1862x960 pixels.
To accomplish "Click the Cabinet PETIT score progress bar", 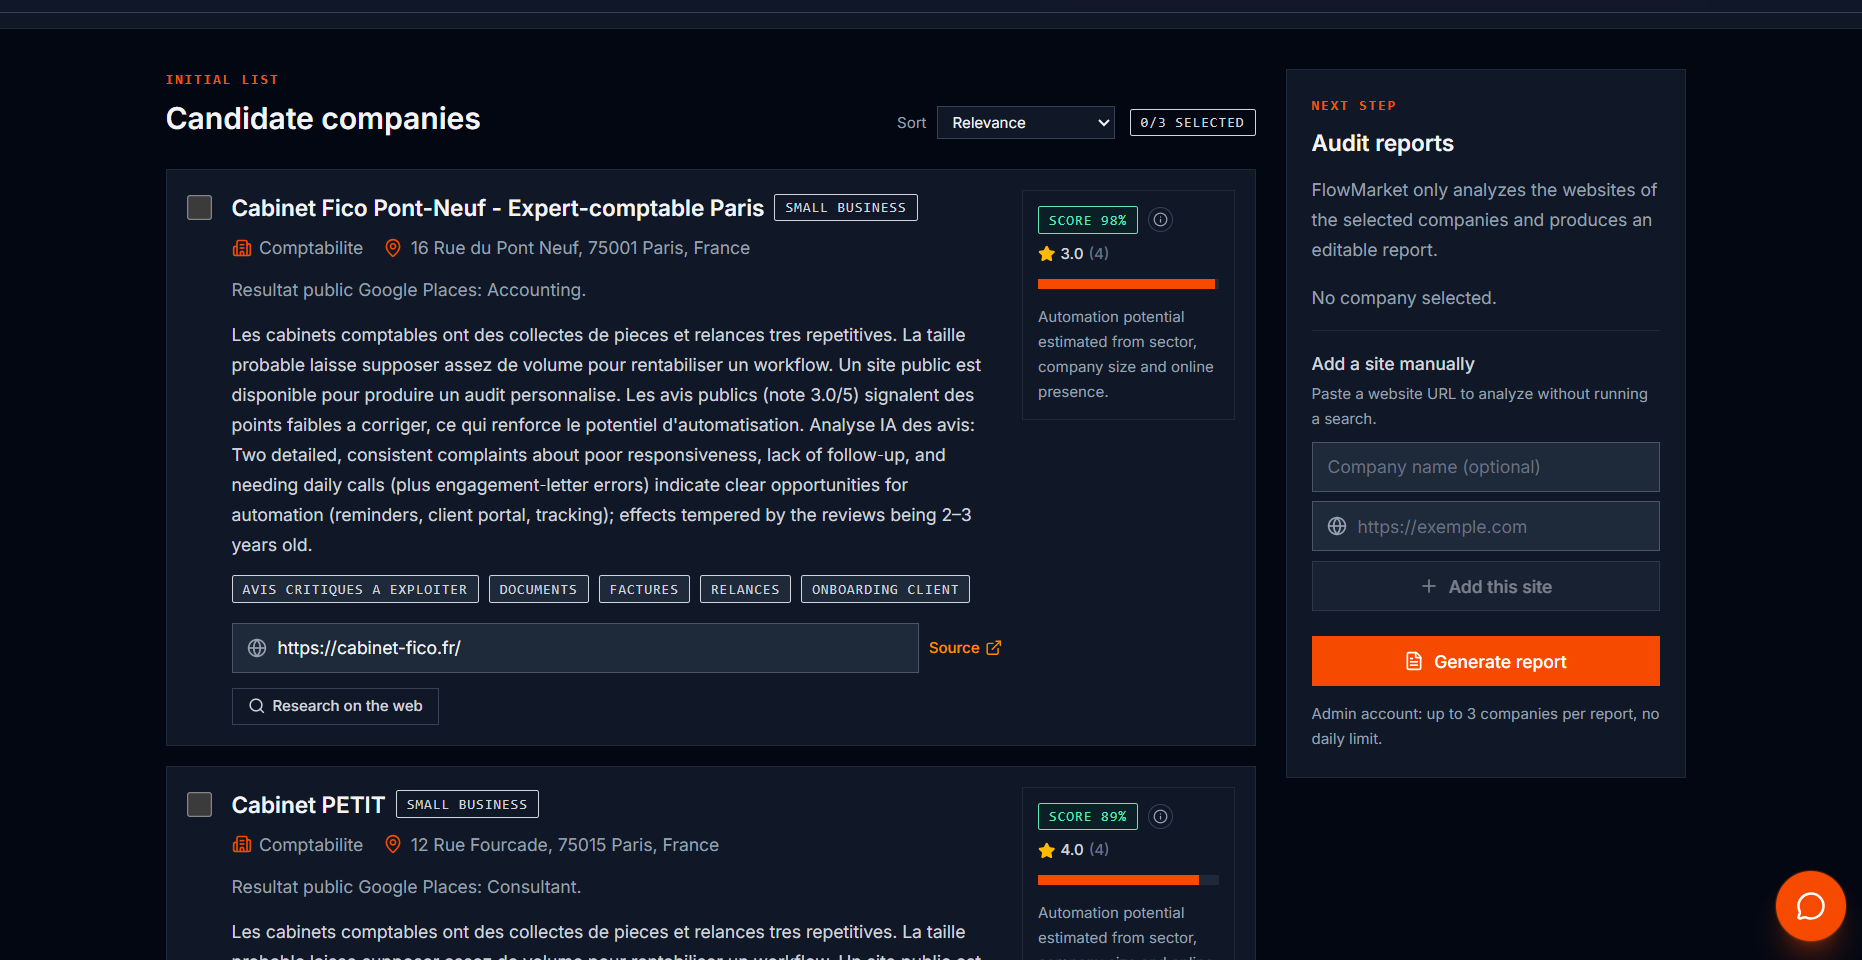I will point(1128,880).
